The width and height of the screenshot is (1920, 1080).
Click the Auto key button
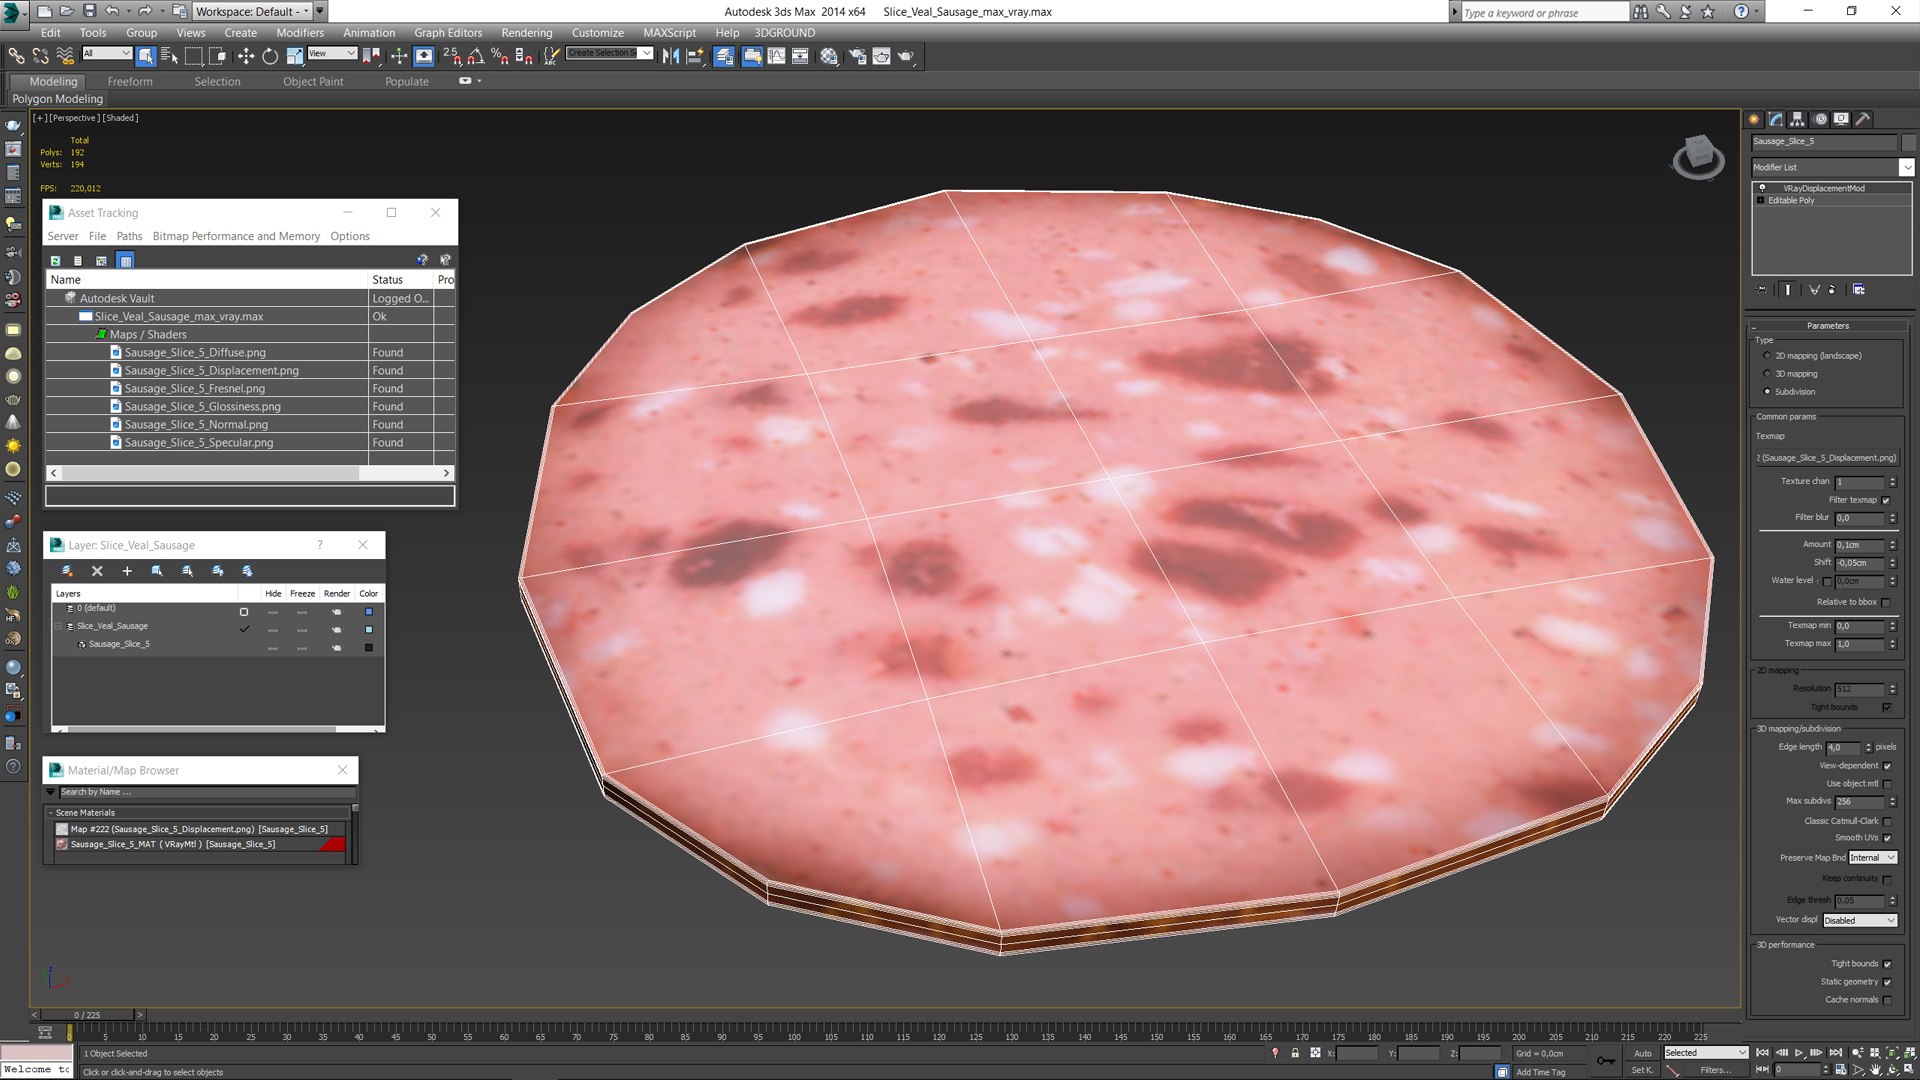(1642, 1053)
